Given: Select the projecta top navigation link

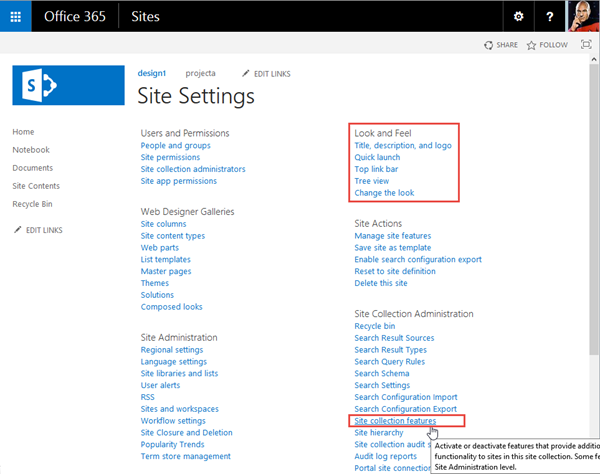Looking at the screenshot, I should 199,73.
